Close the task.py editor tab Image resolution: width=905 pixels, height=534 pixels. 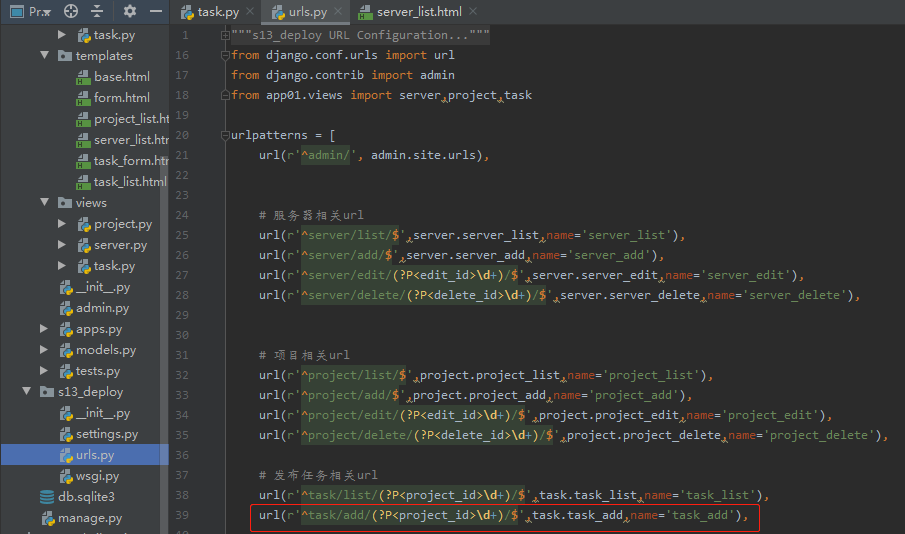tap(250, 11)
